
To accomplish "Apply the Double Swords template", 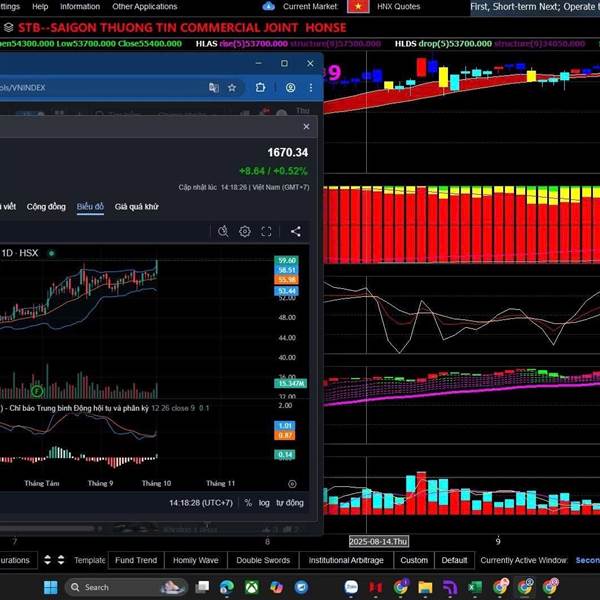I will [263, 560].
